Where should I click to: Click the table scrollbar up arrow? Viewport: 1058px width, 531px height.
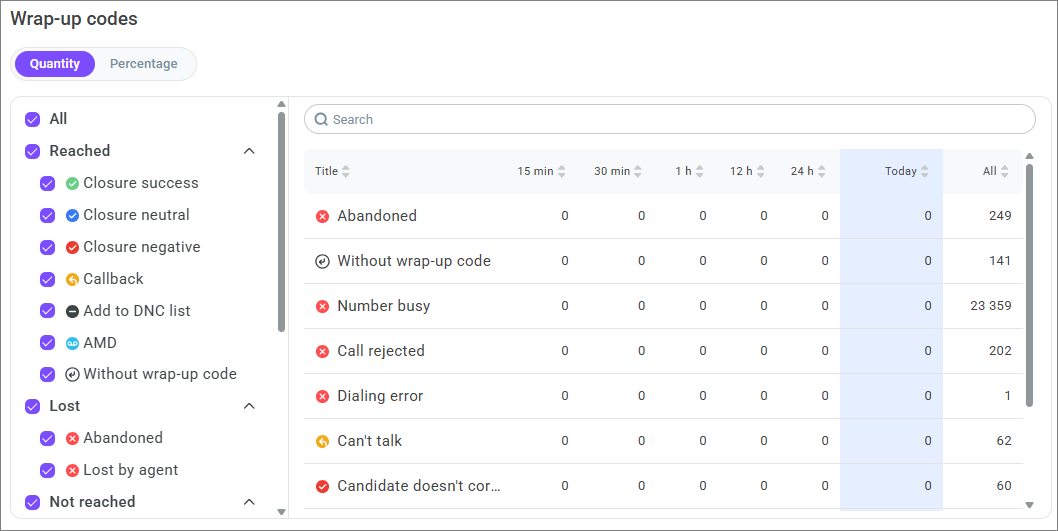(1029, 156)
